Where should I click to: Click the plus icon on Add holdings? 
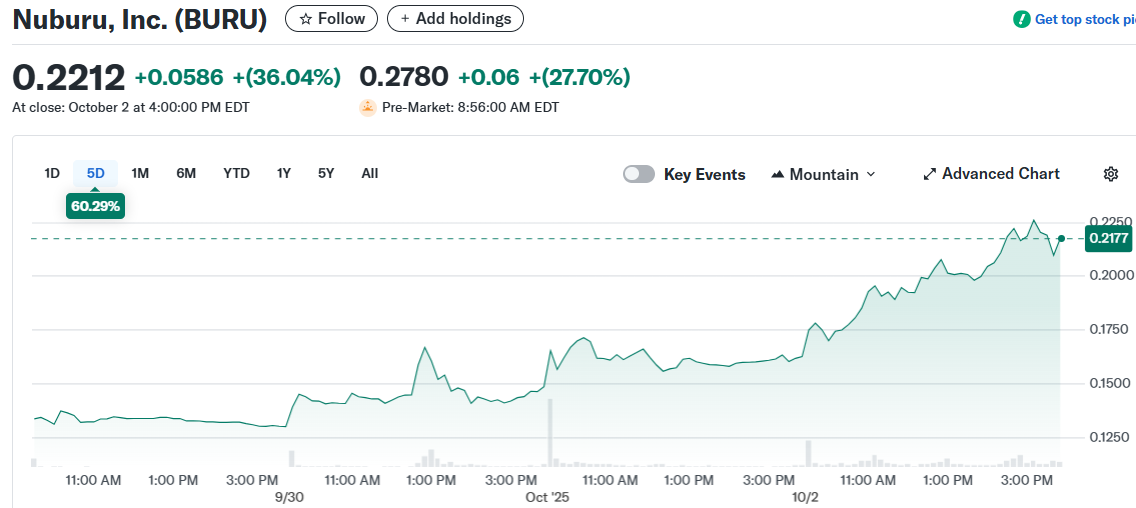coord(405,19)
